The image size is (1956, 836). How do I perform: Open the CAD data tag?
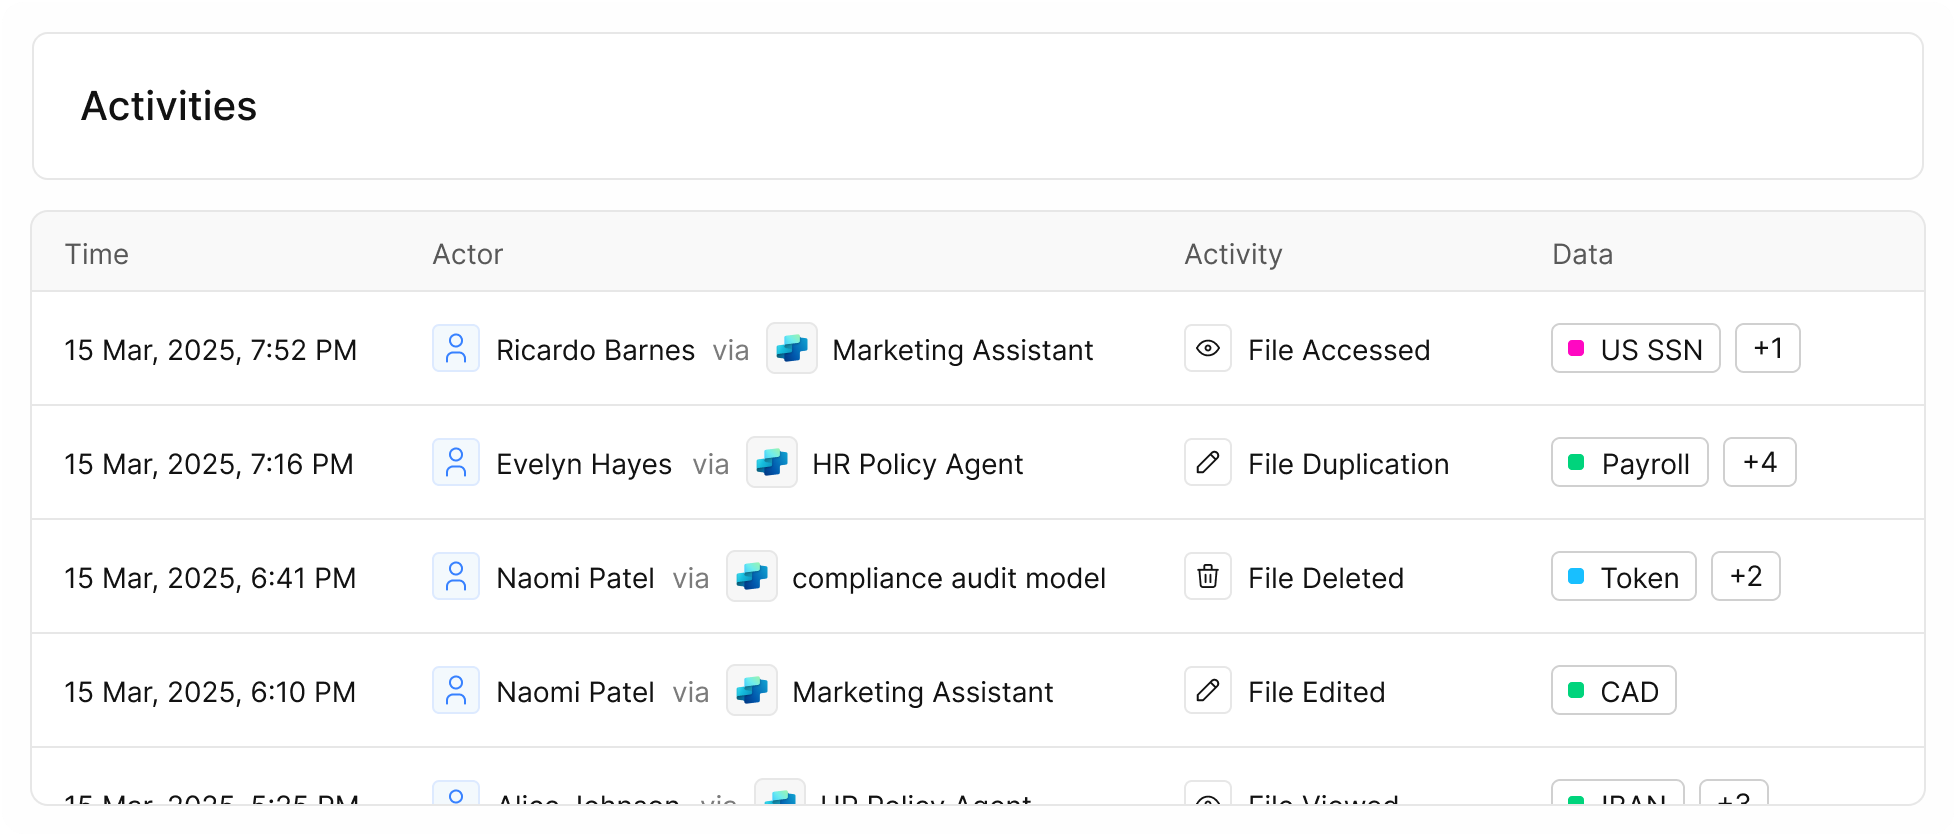[1613, 691]
